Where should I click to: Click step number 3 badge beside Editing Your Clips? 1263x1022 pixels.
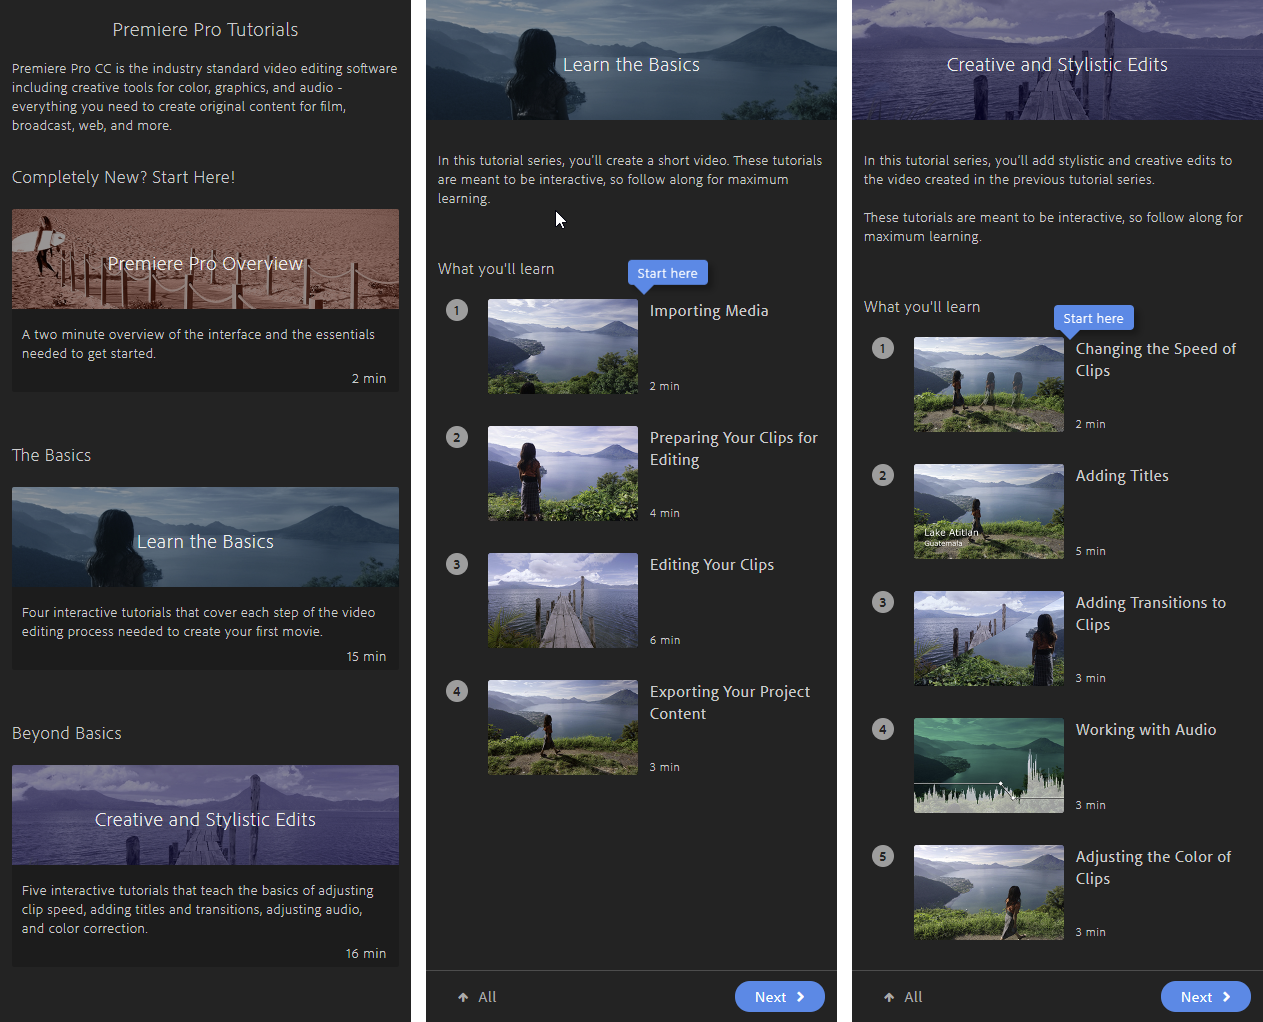click(x=457, y=564)
